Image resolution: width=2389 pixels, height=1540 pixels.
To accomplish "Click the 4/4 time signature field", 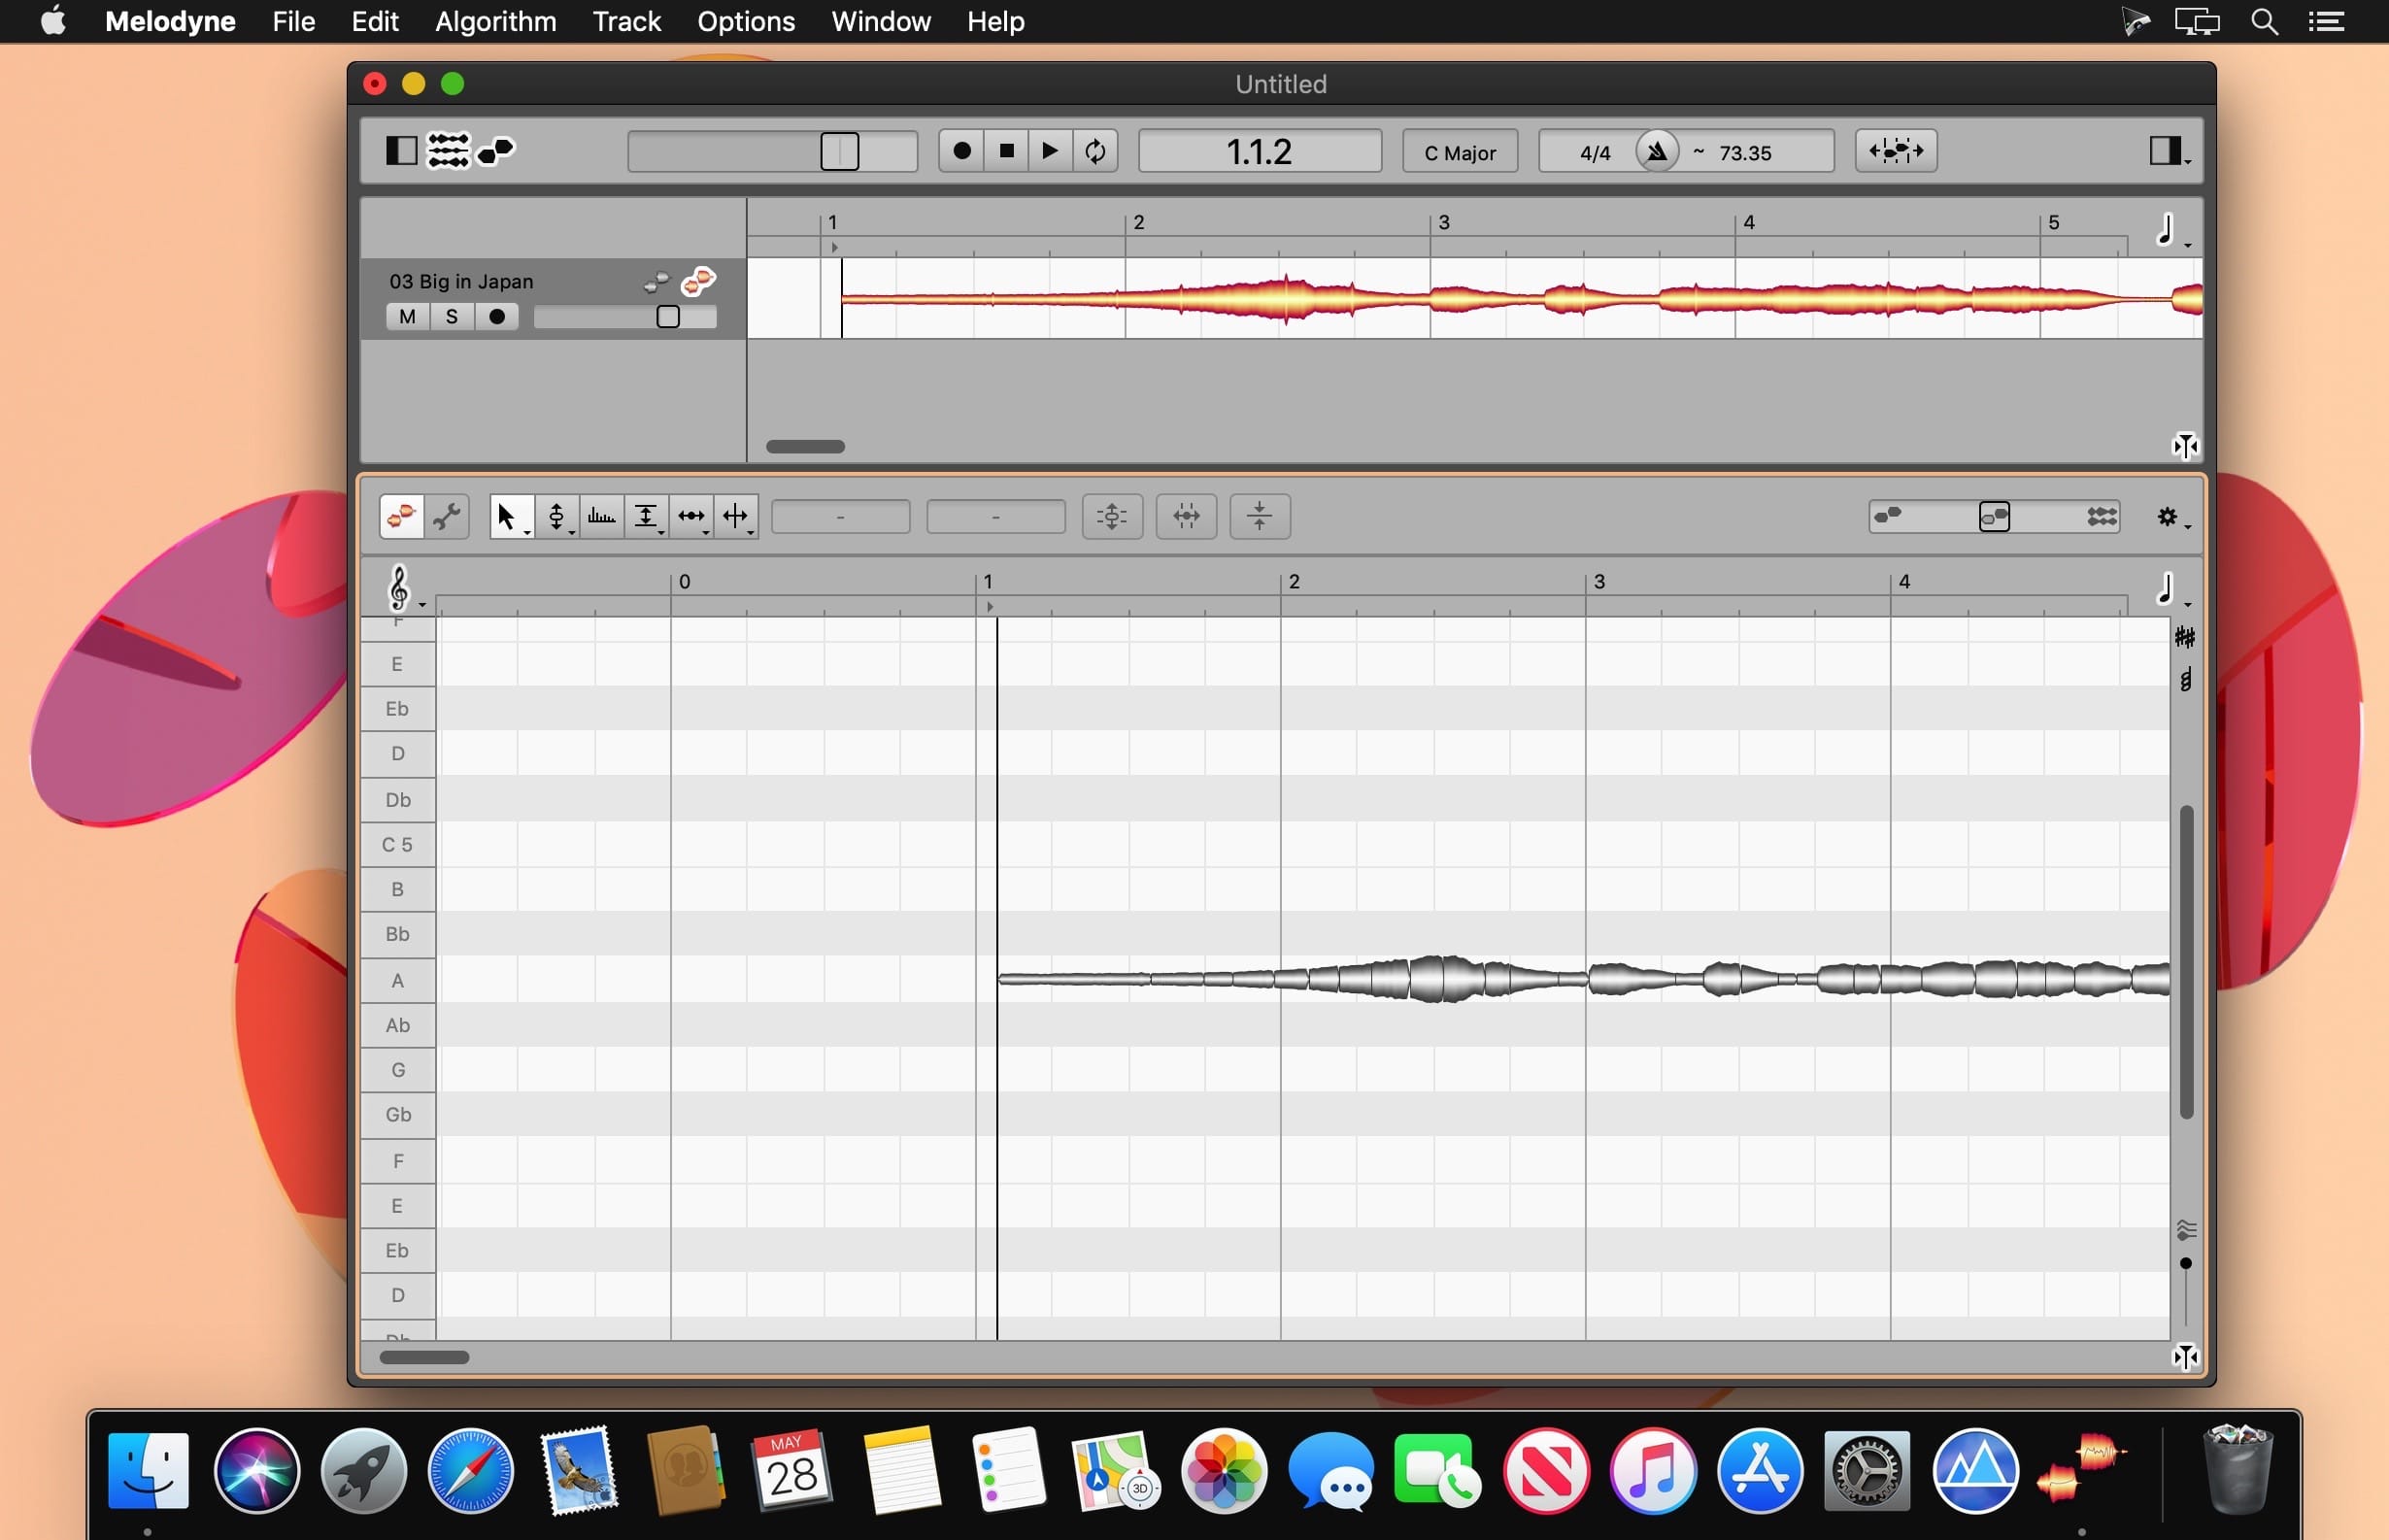I will [1594, 152].
